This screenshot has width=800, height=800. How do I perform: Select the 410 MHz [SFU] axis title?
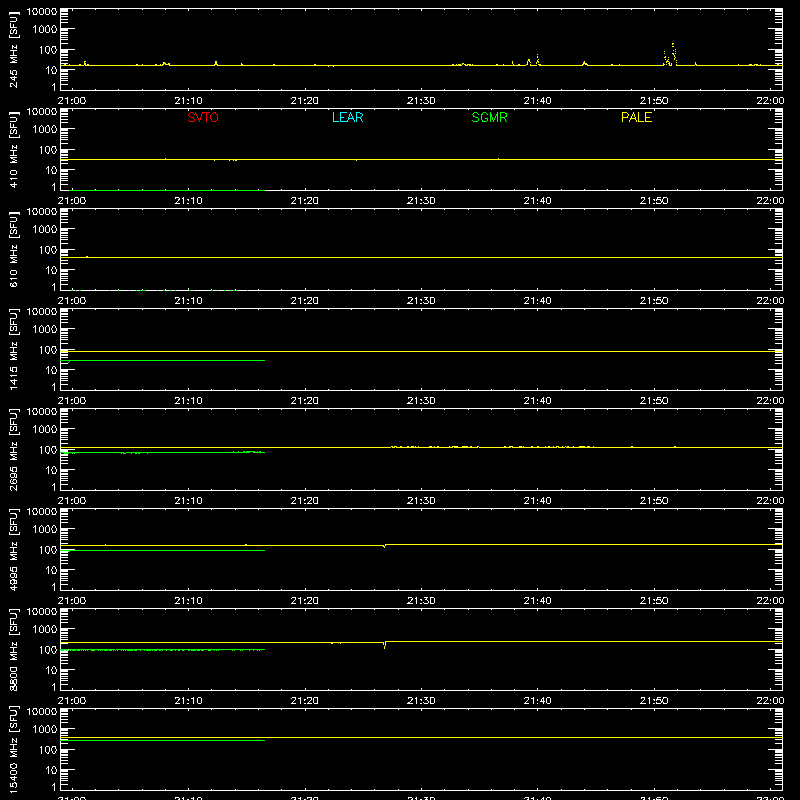pos(14,149)
